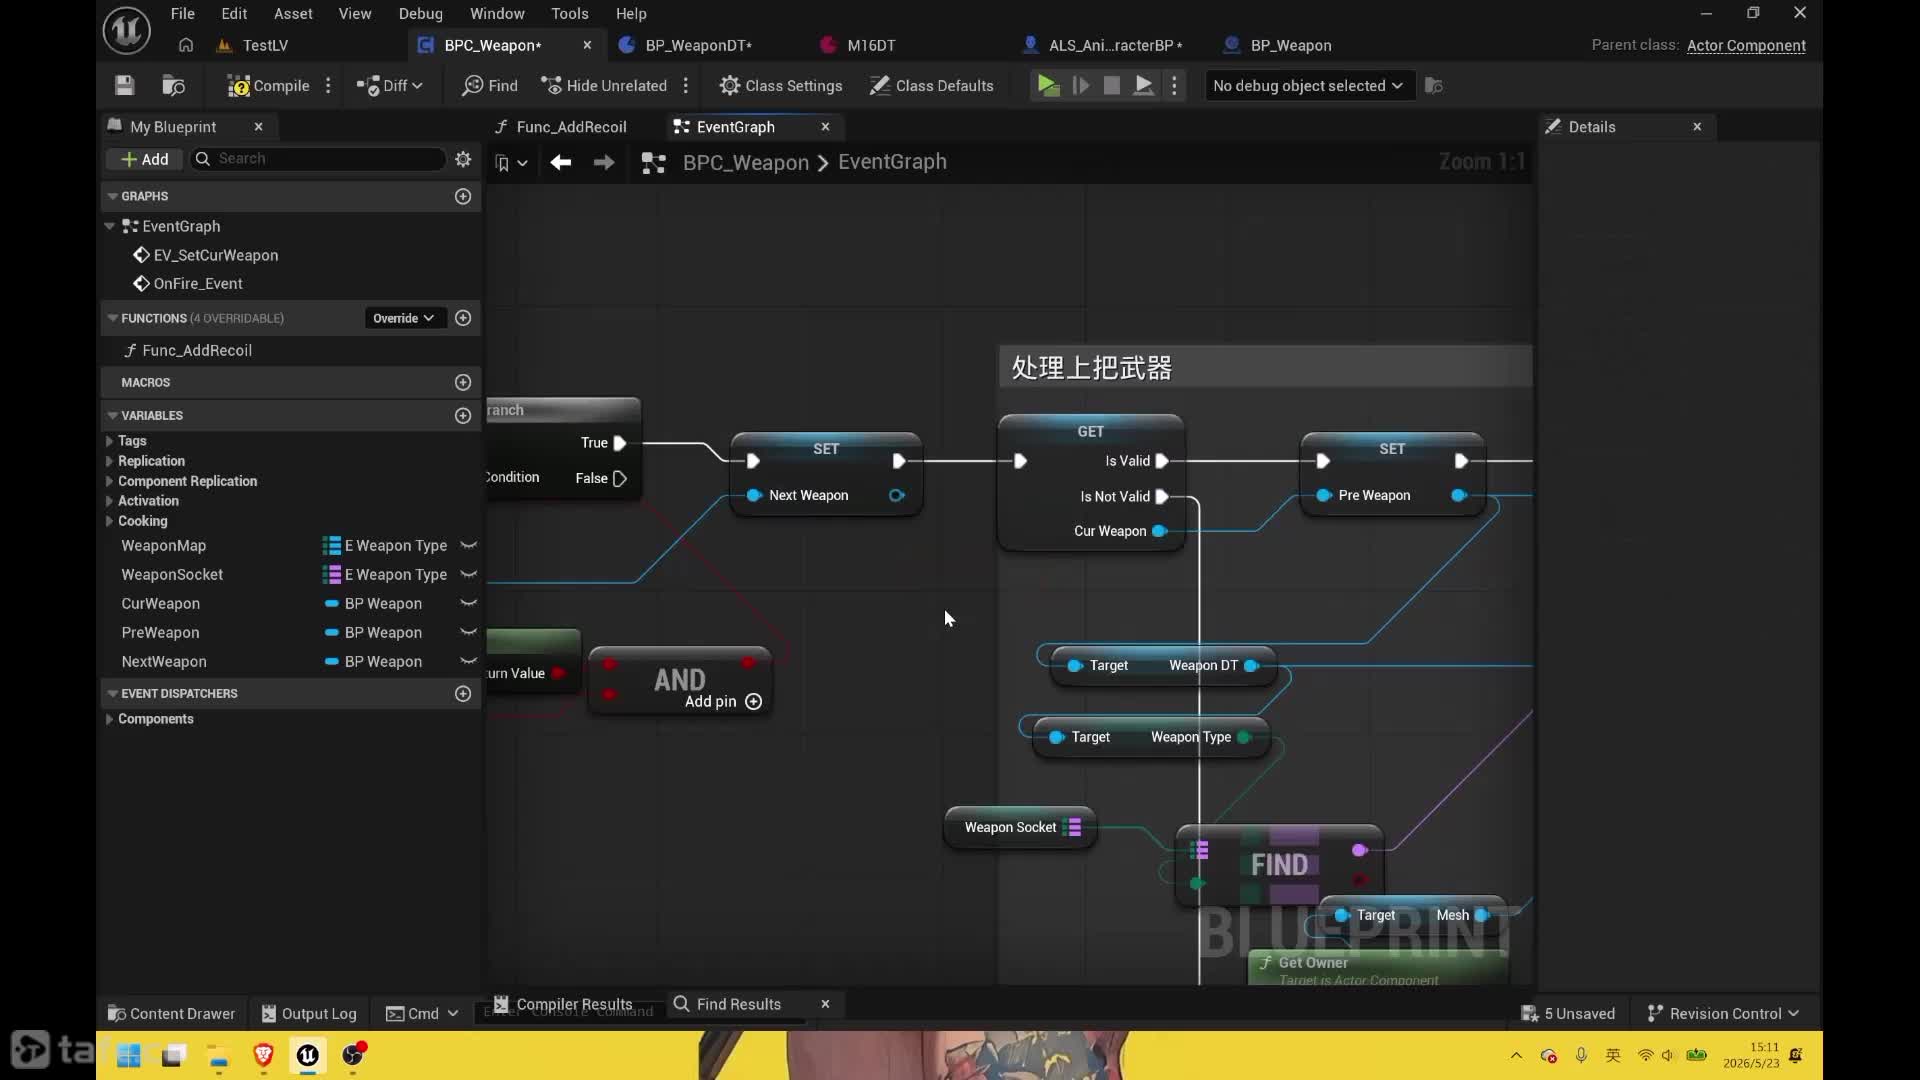Open the Windows Start menu
The width and height of the screenshot is (1920, 1080).
pyautogui.click(x=129, y=1056)
